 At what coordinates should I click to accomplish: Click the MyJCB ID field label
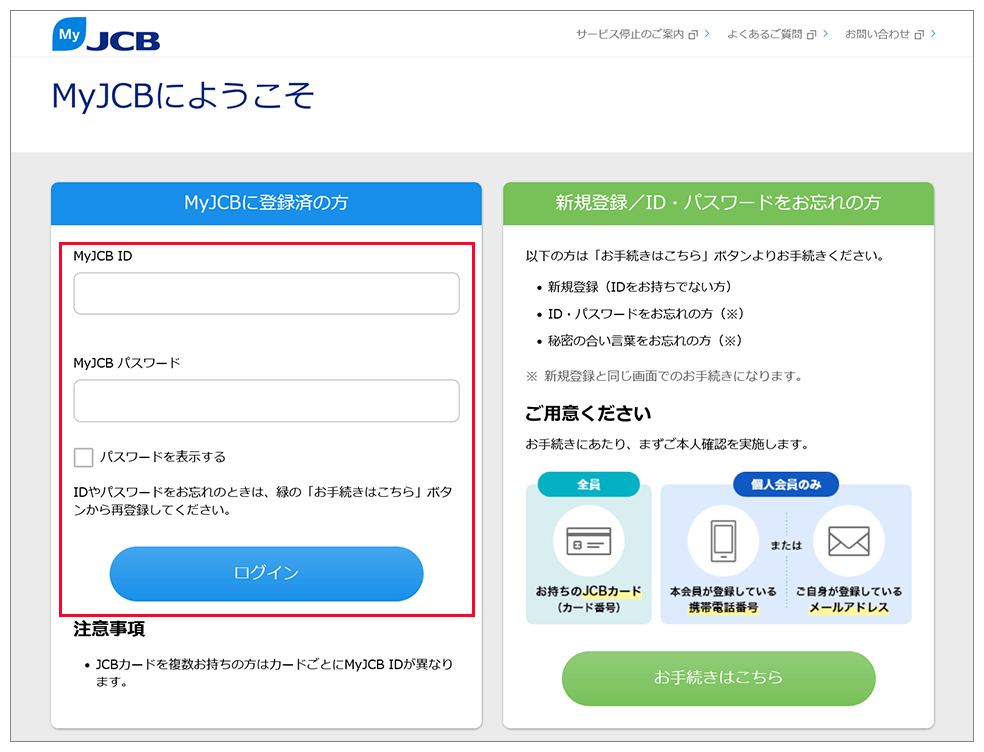point(103,256)
